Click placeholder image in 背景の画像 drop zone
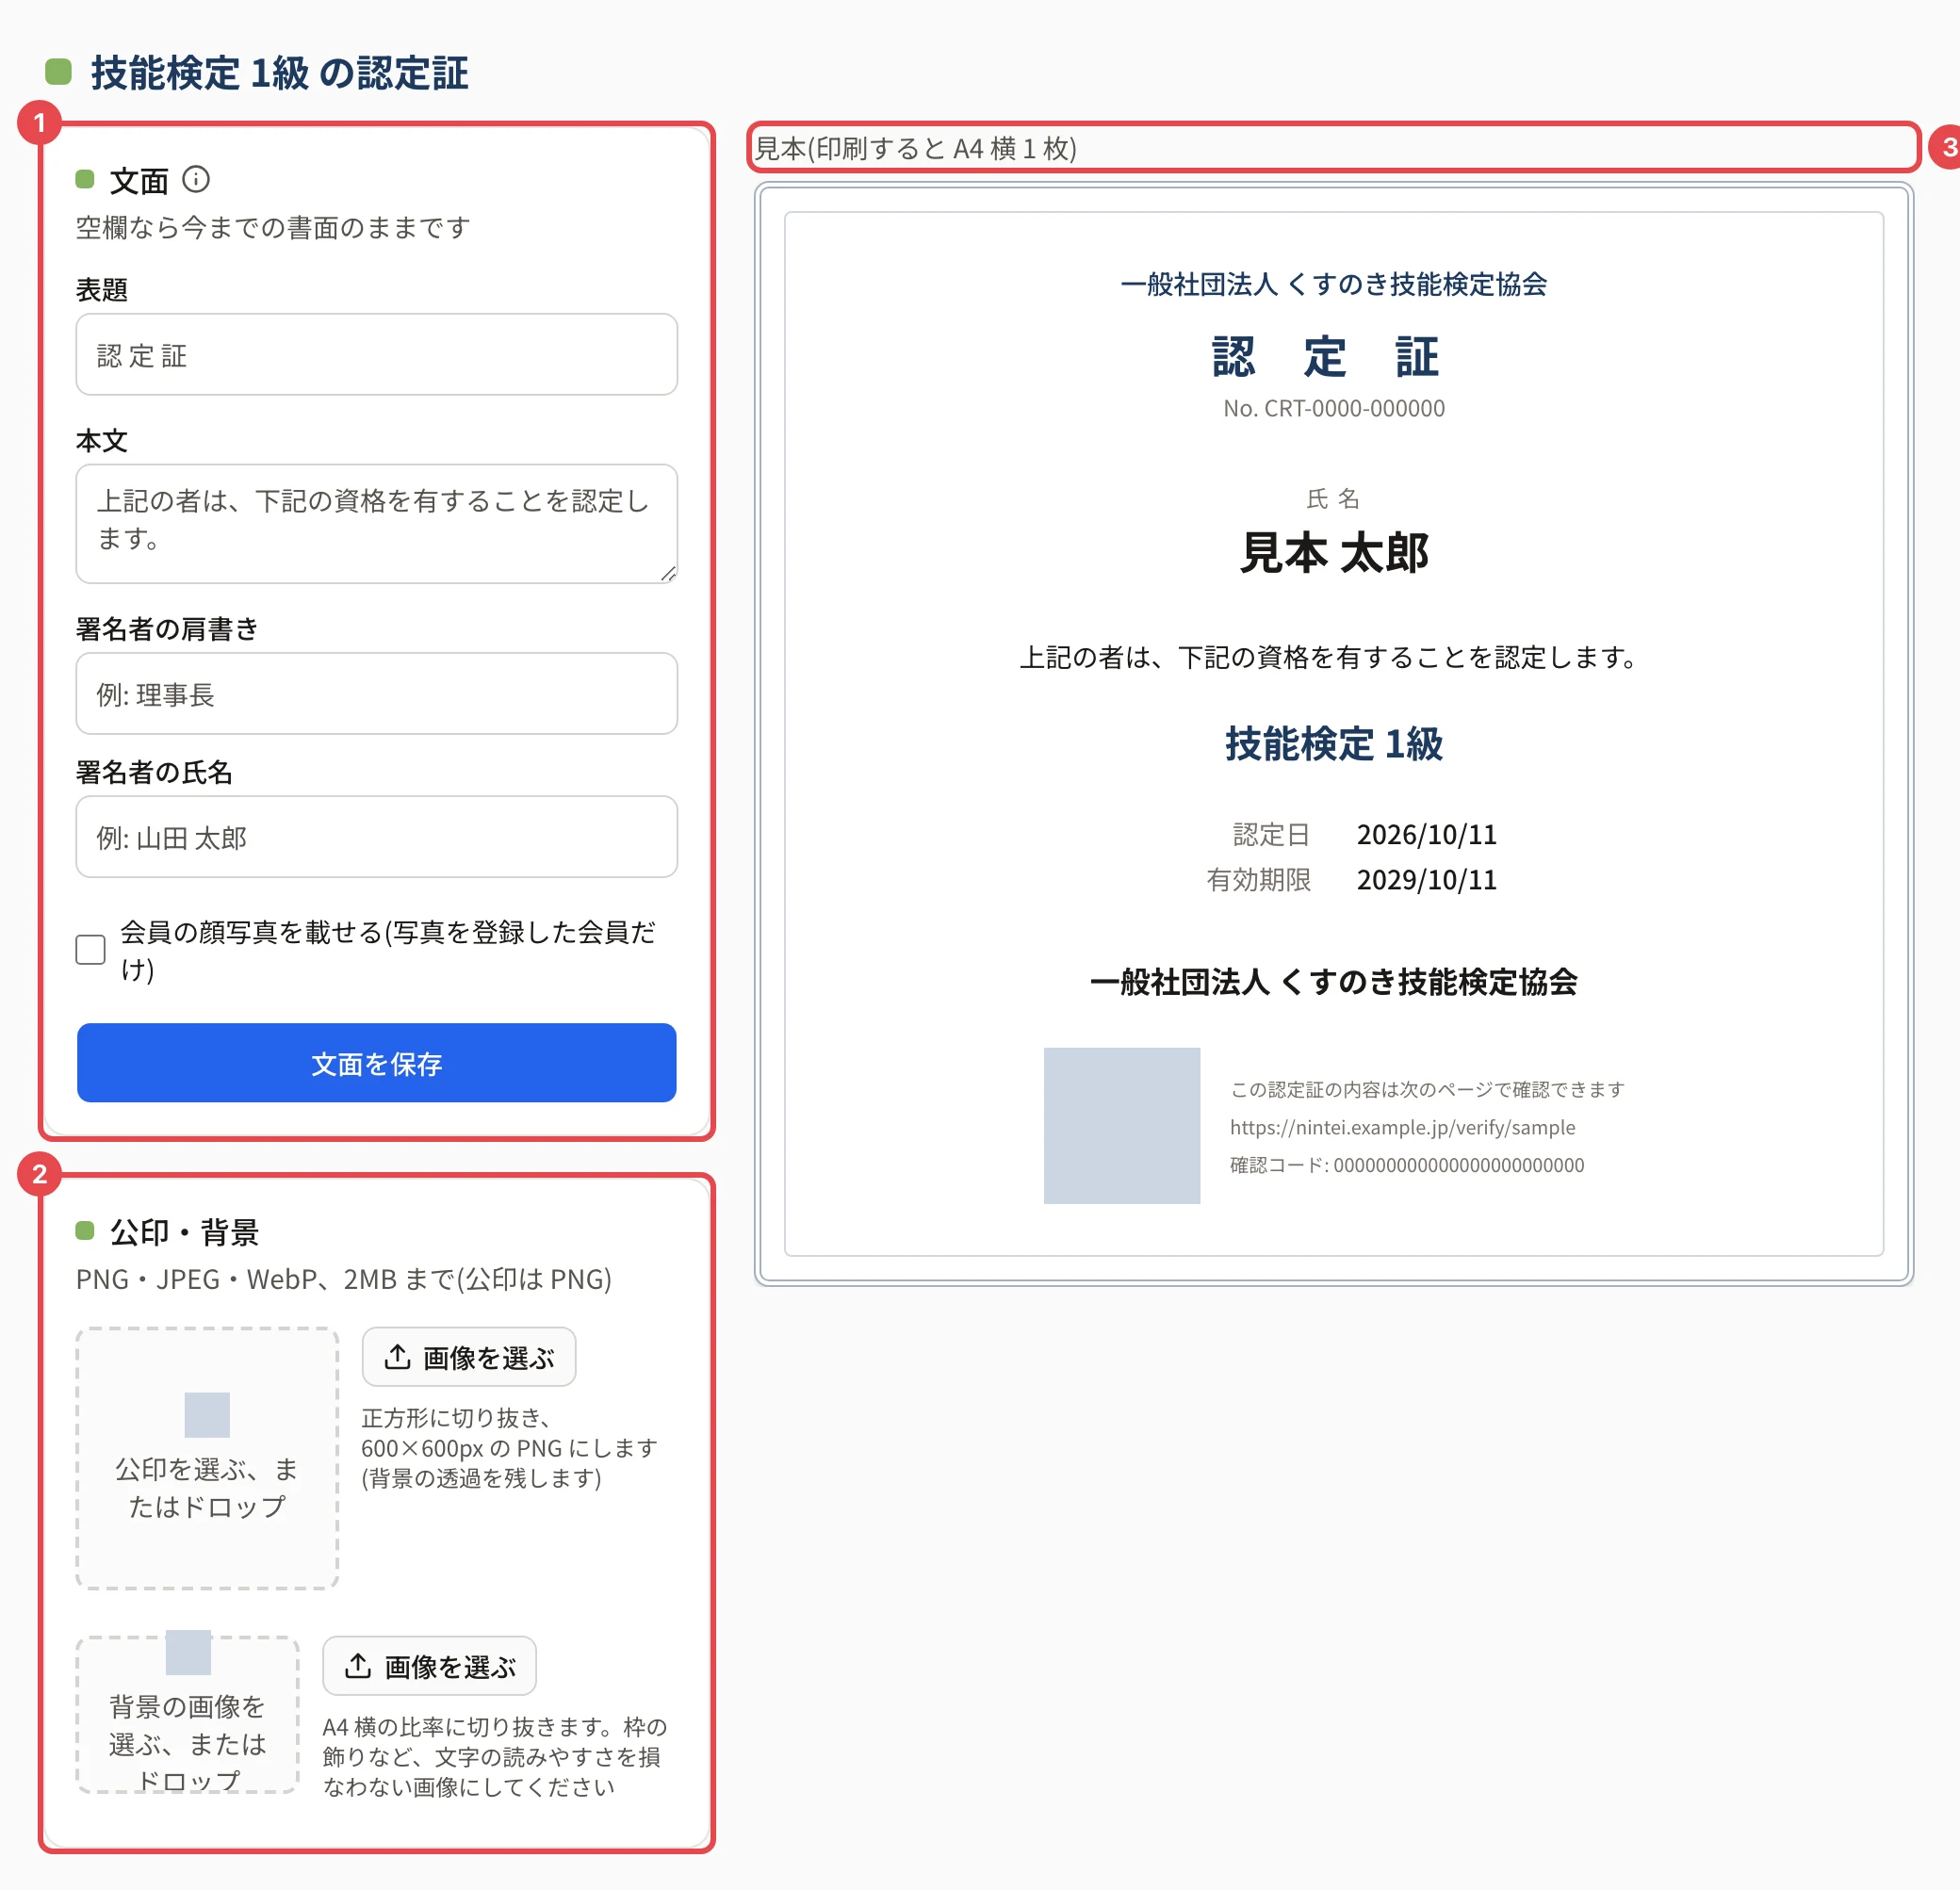The height and width of the screenshot is (1890, 1960). pos(188,1653)
